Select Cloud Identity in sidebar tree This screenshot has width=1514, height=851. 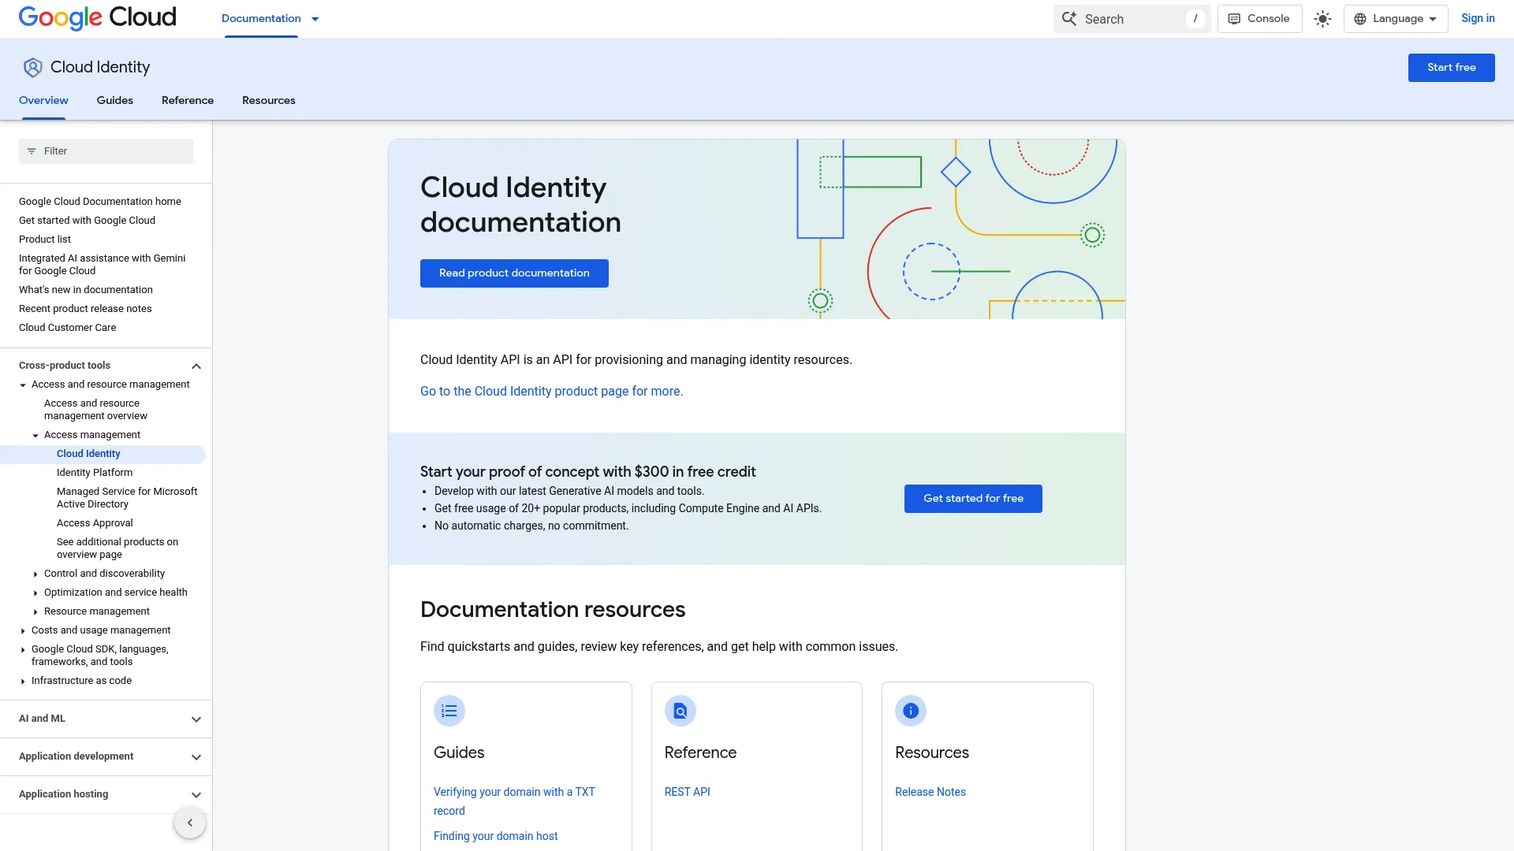click(103, 454)
